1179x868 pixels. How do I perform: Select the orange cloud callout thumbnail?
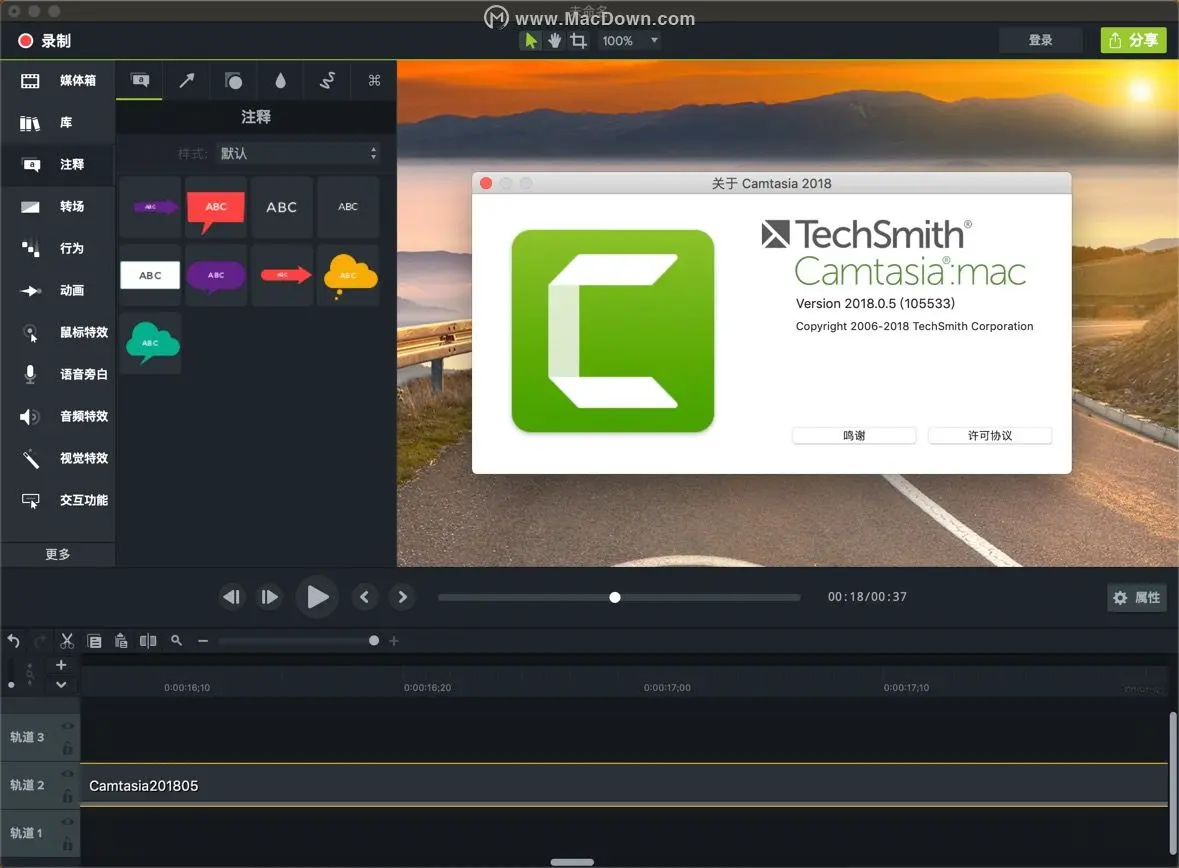click(x=348, y=275)
